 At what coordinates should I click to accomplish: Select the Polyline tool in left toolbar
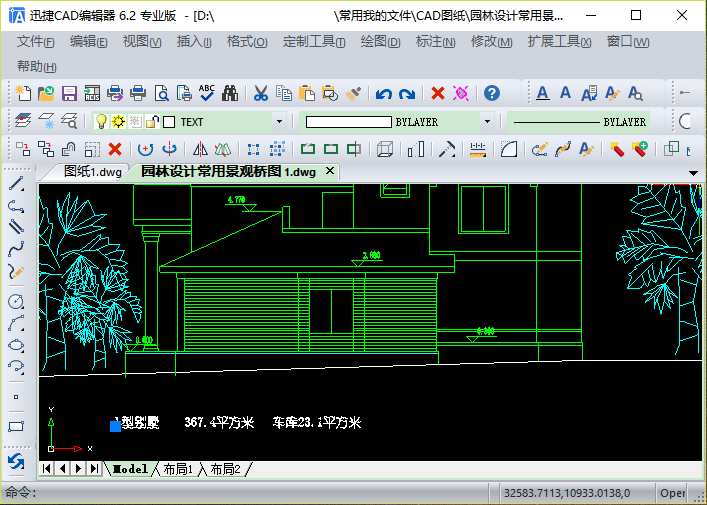(x=16, y=206)
